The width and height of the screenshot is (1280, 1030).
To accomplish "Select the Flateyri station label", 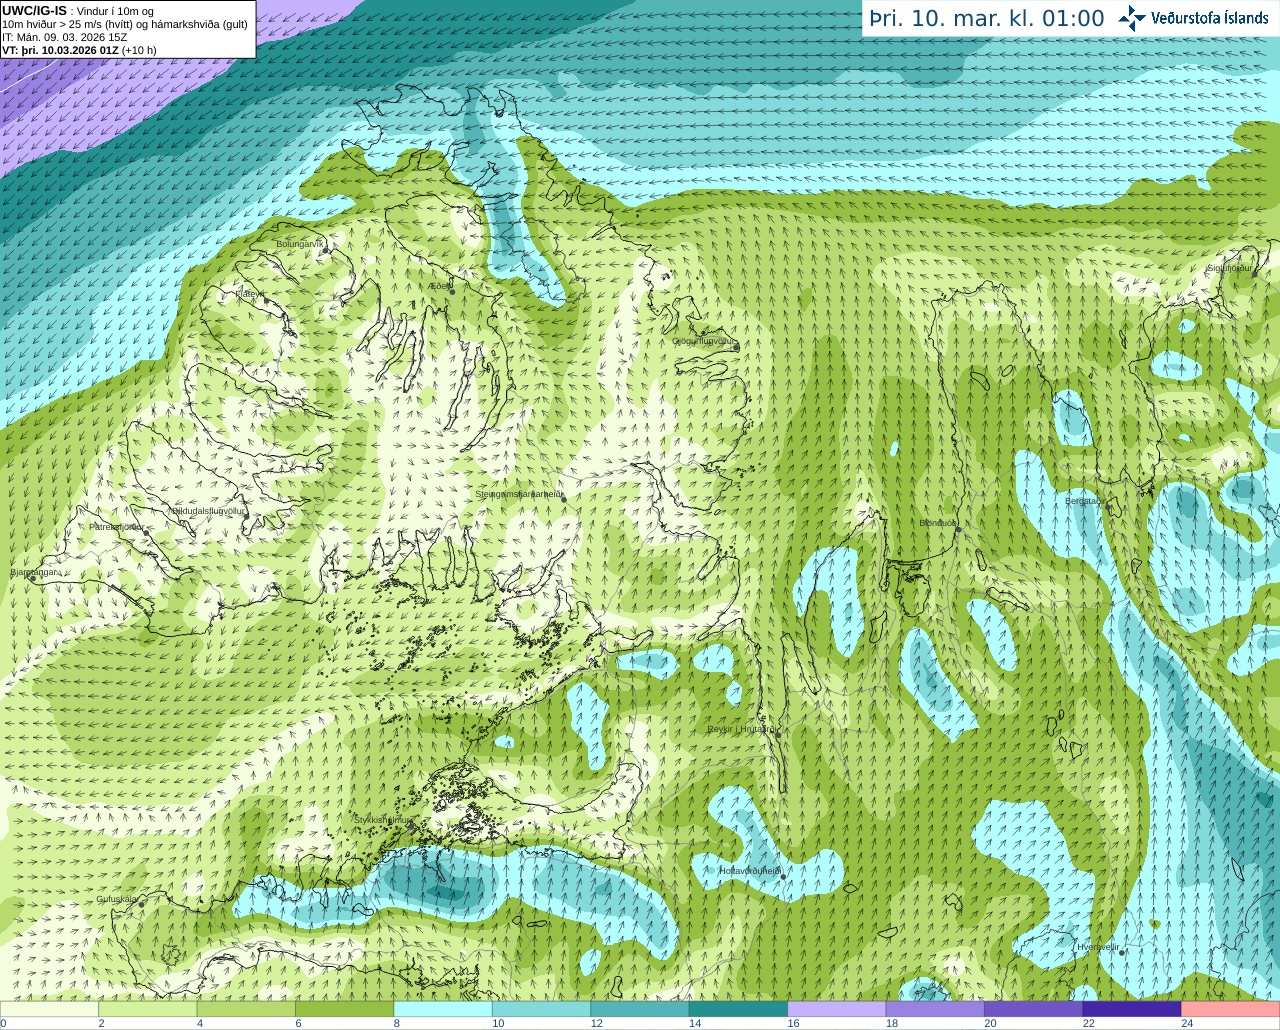I will coord(250,294).
